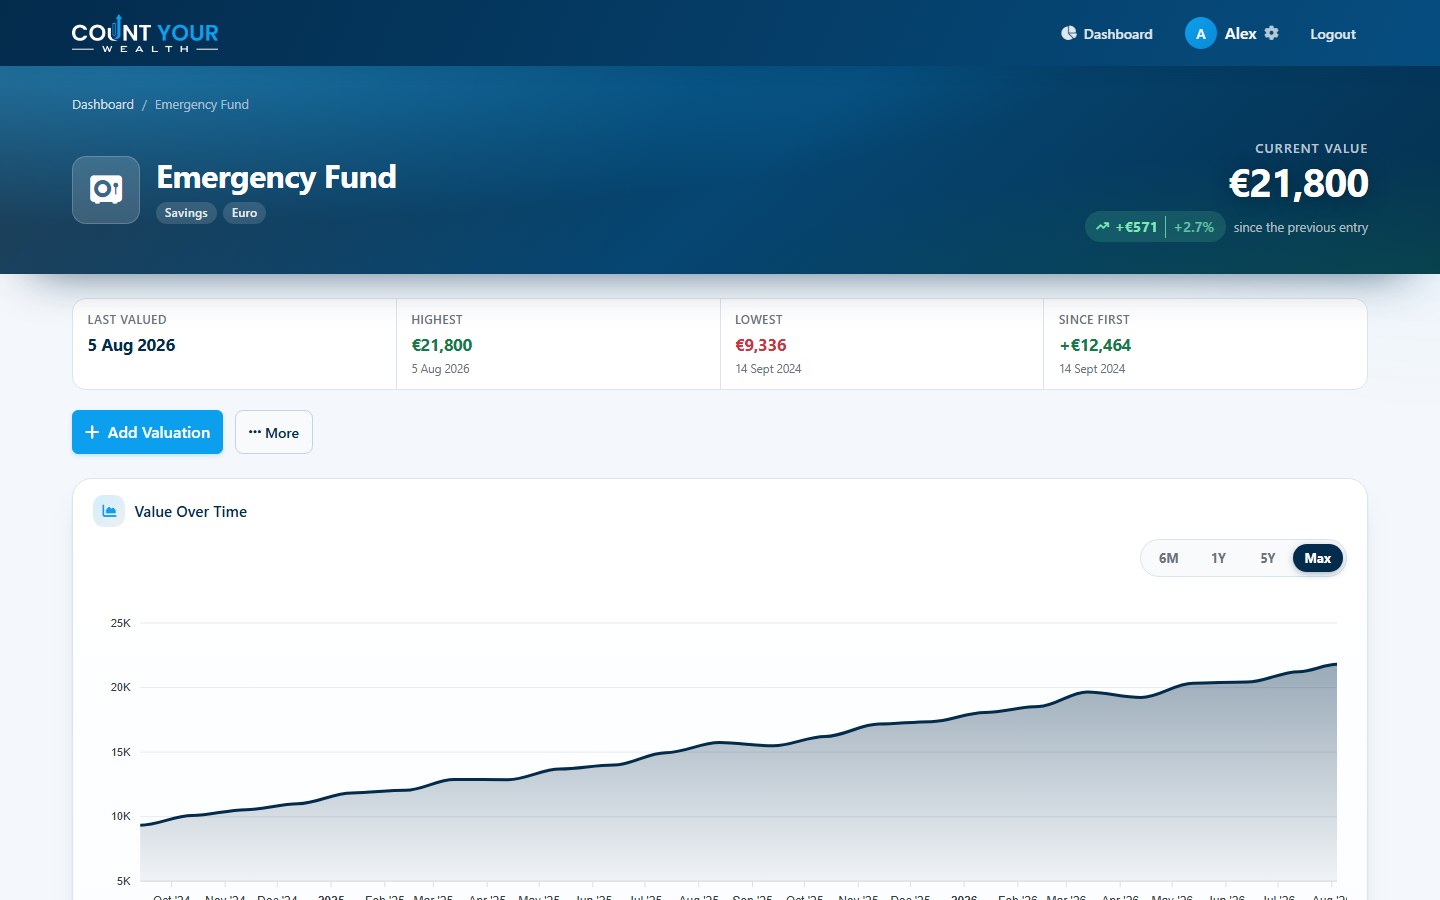This screenshot has height=900, width=1440.
Task: Open the More options dropdown
Action: tap(274, 432)
